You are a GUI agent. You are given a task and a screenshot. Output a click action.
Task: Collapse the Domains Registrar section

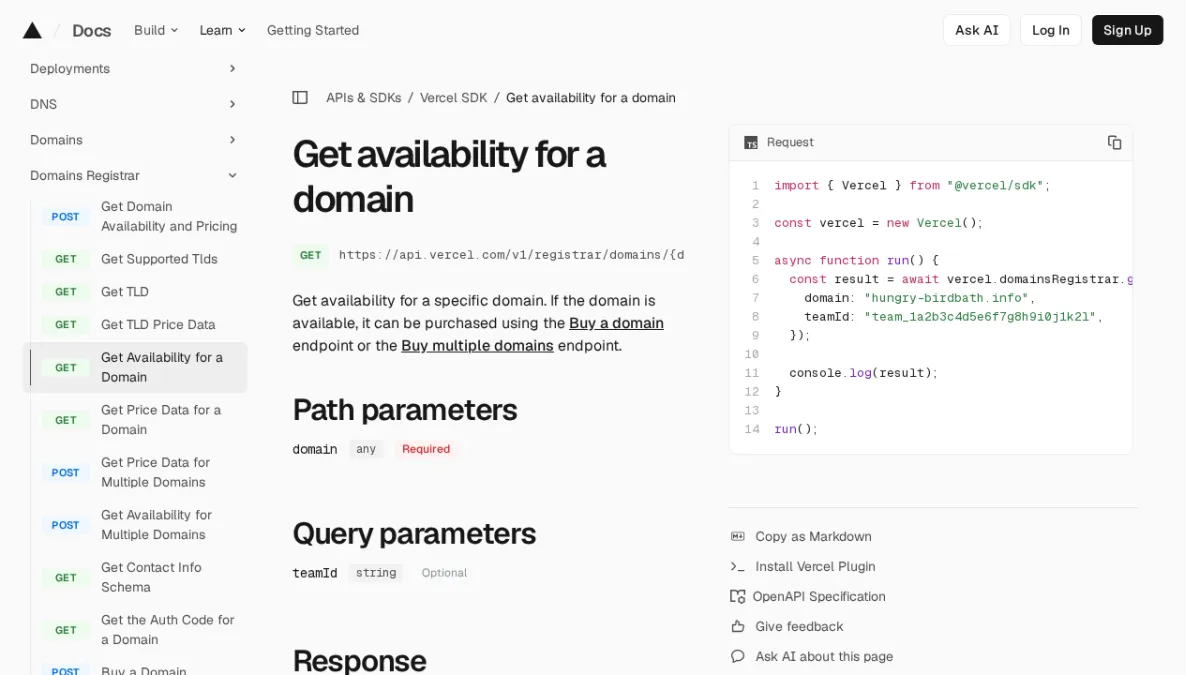pos(134,176)
